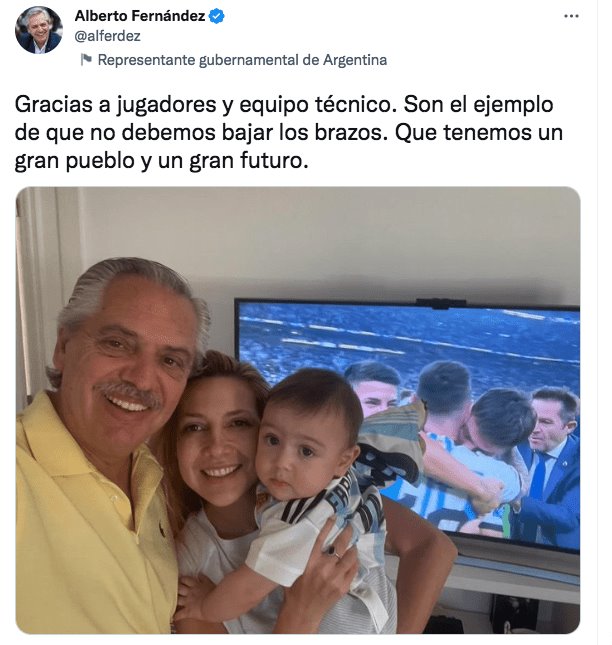
Task: Open the tweet's three-dot more options menu
Action: (571, 16)
